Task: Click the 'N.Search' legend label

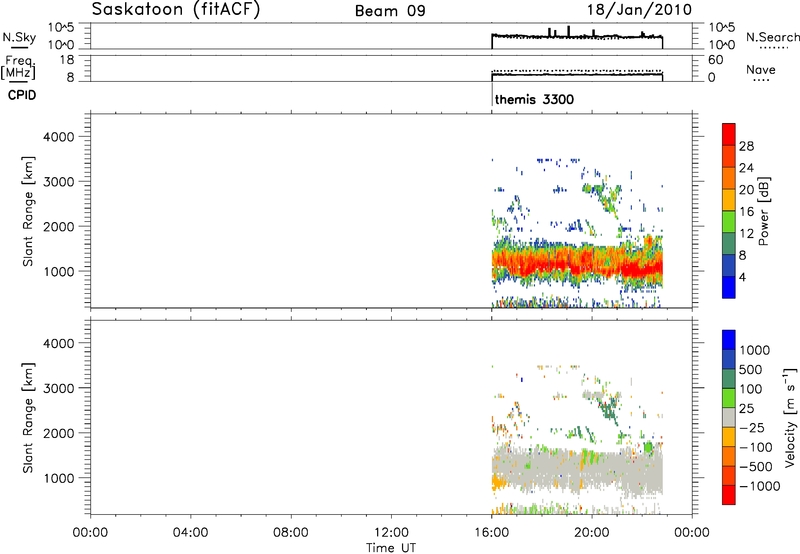Action: click(773, 37)
